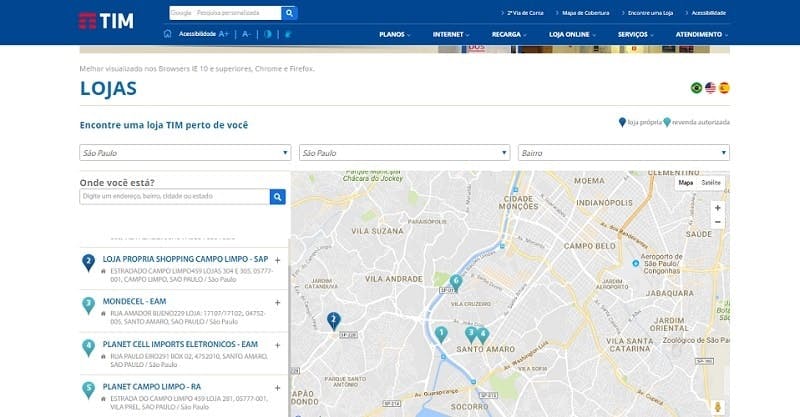Open the 2ª Via de Conta link

(525, 13)
